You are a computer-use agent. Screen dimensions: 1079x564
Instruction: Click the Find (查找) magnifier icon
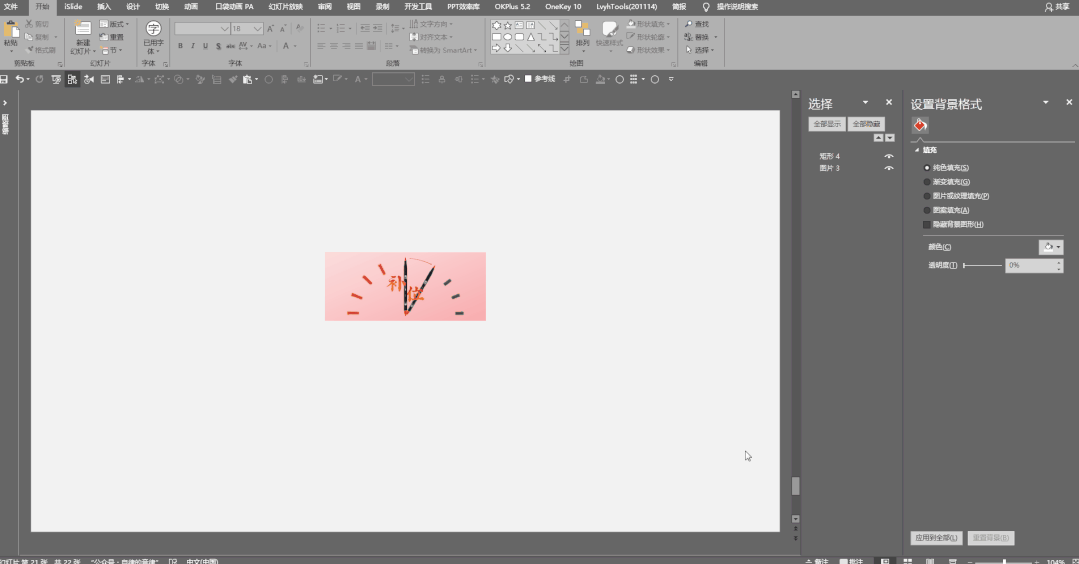coord(688,24)
